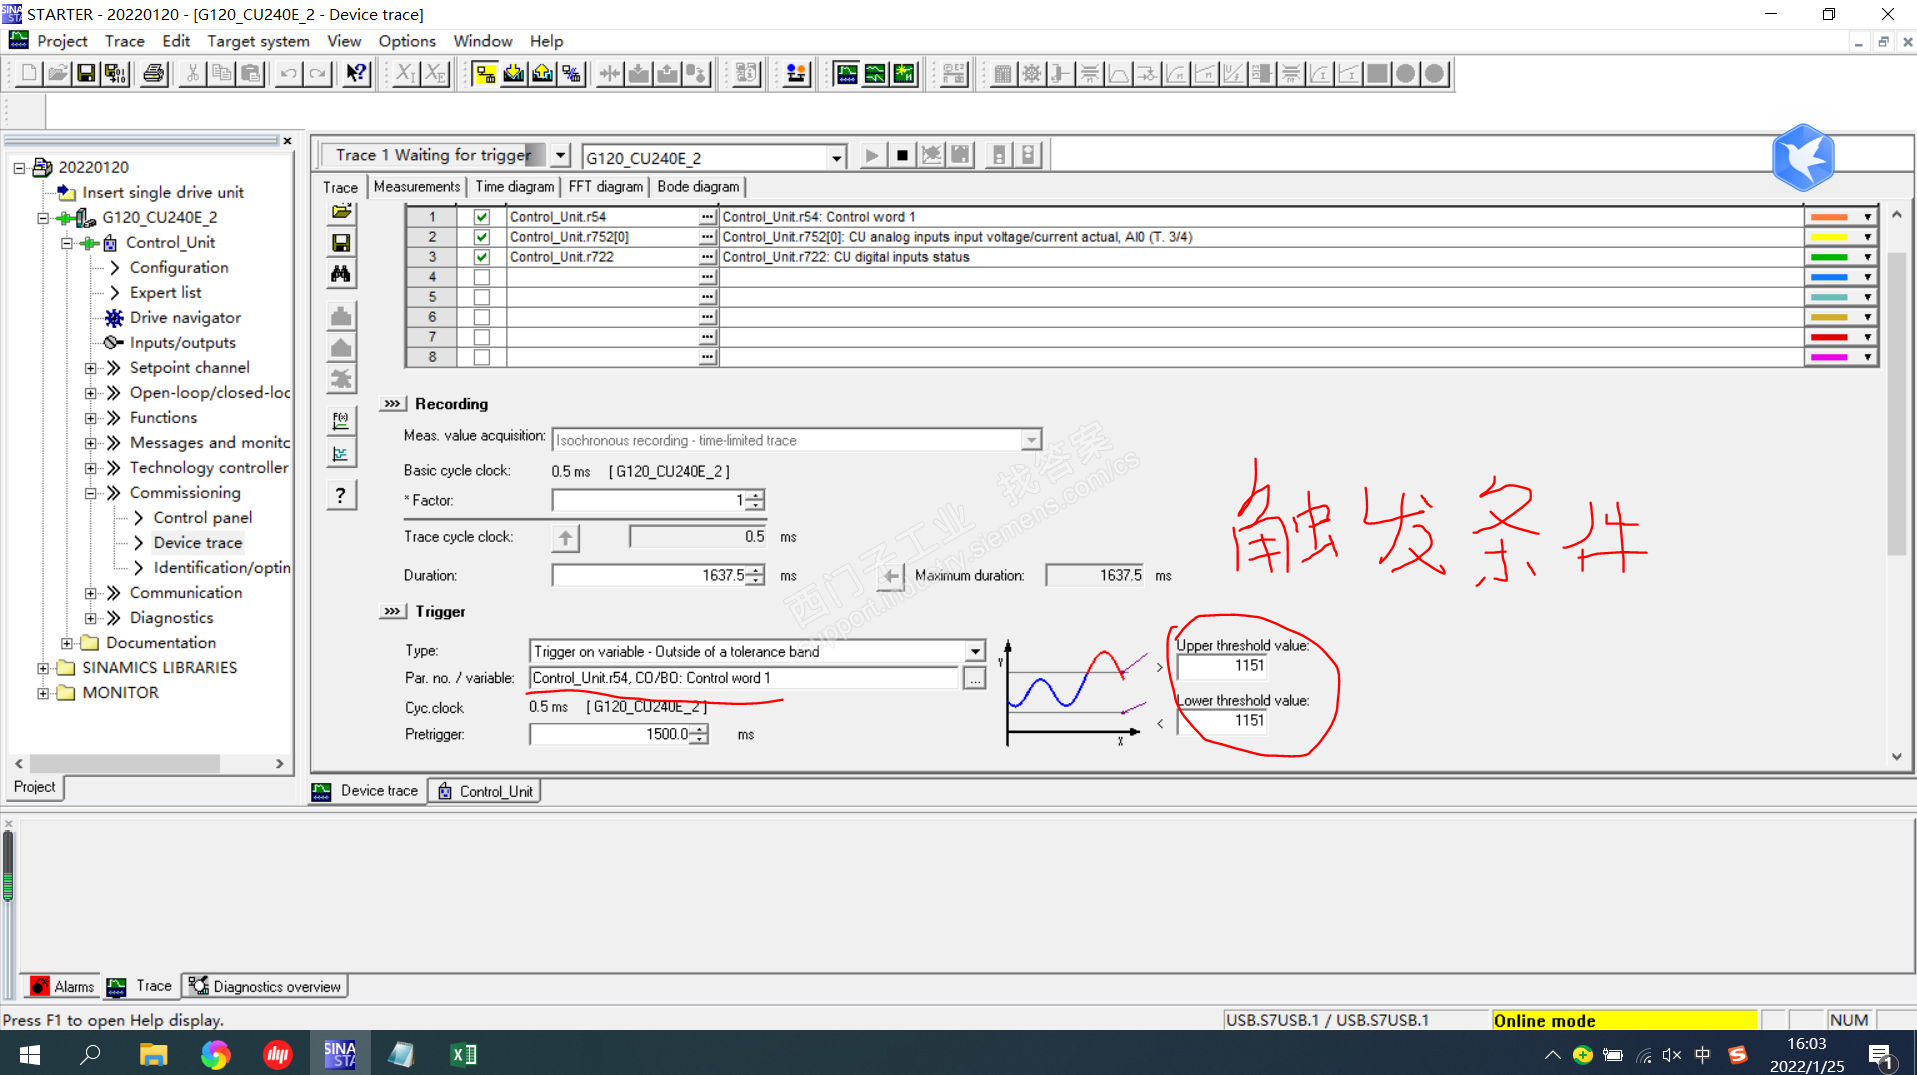The width and height of the screenshot is (1917, 1075).
Task: Switch to the Measurements tab
Action: (417, 187)
